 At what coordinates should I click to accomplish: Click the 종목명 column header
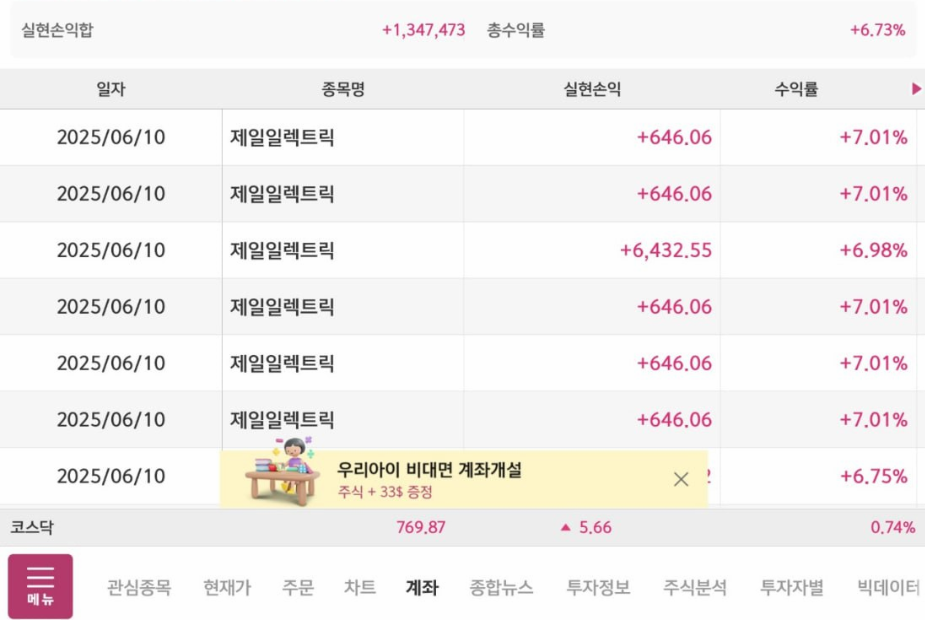pyautogui.click(x=343, y=89)
